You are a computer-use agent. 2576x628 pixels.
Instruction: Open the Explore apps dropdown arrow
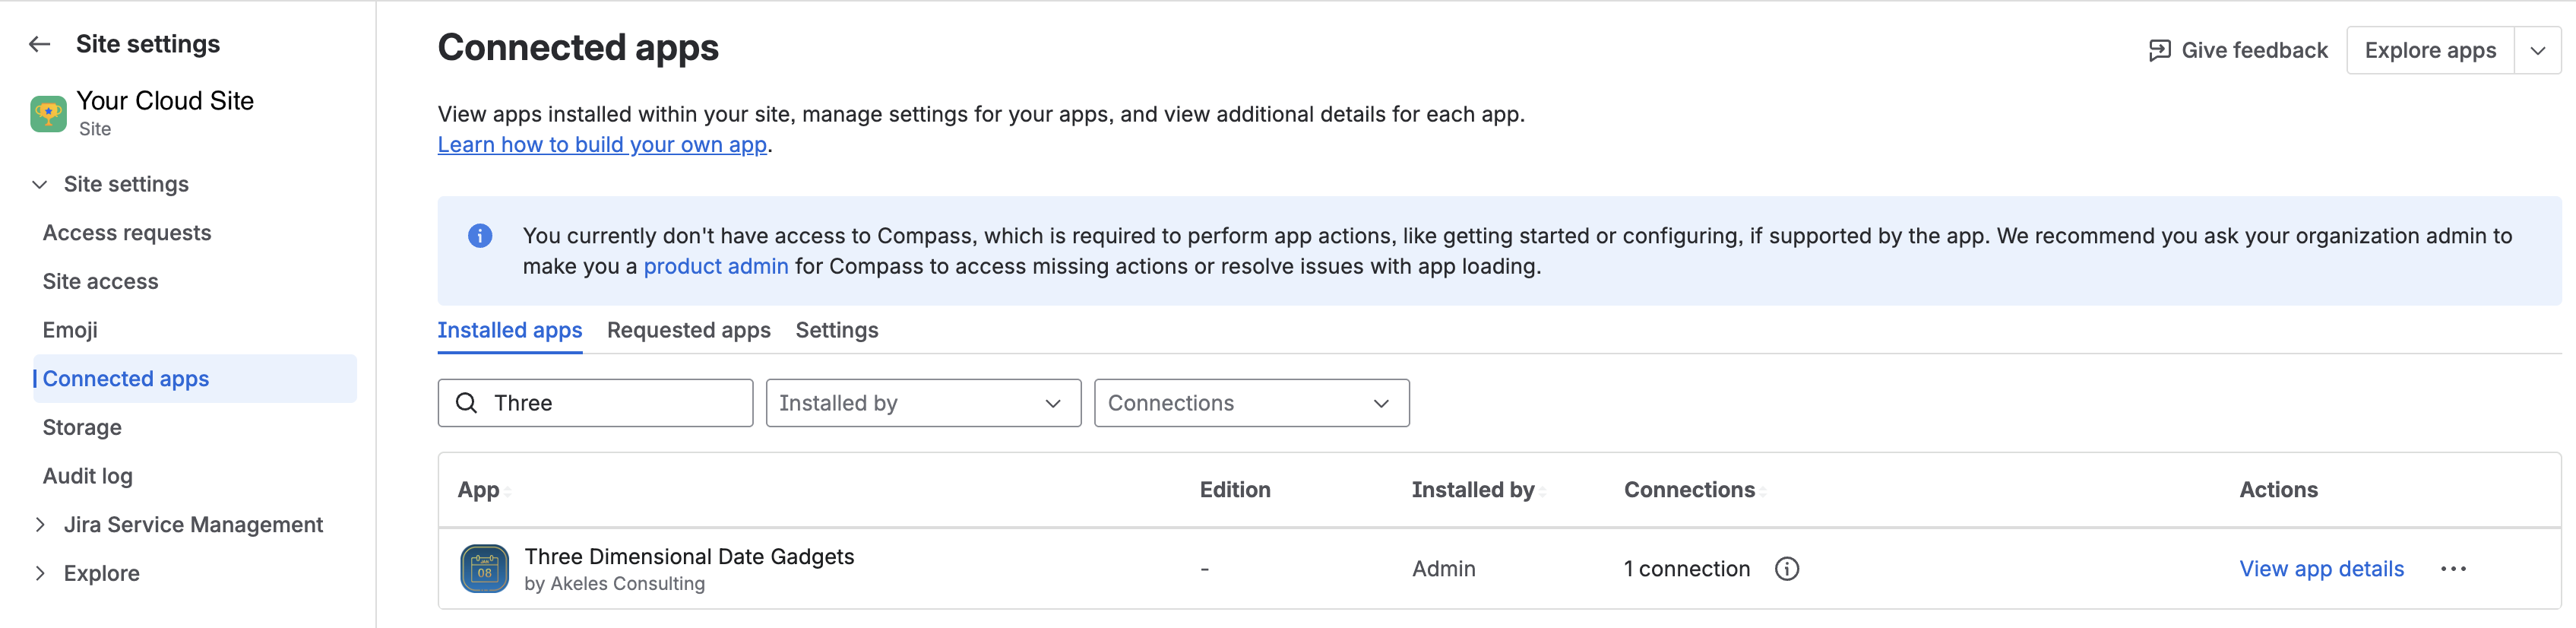point(2537,50)
